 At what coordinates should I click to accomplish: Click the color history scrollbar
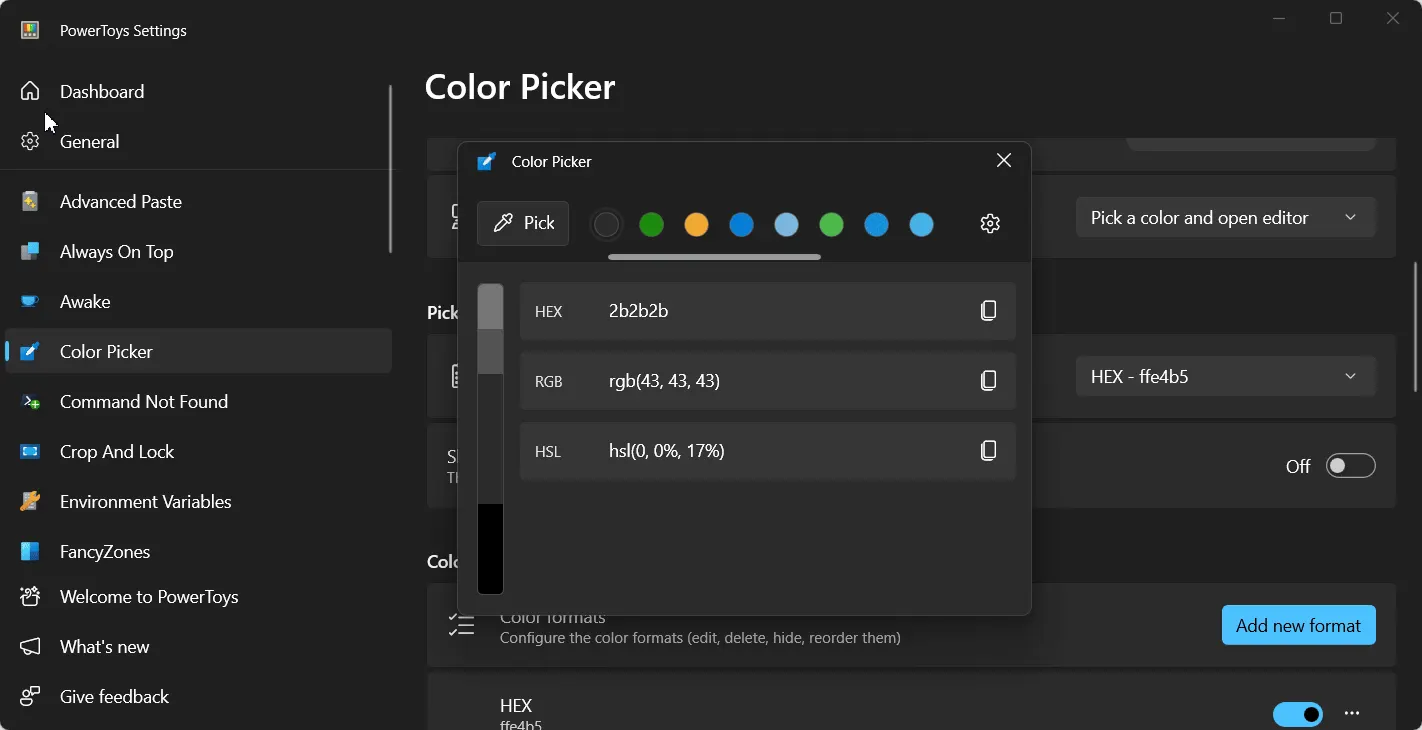pyautogui.click(x=714, y=257)
